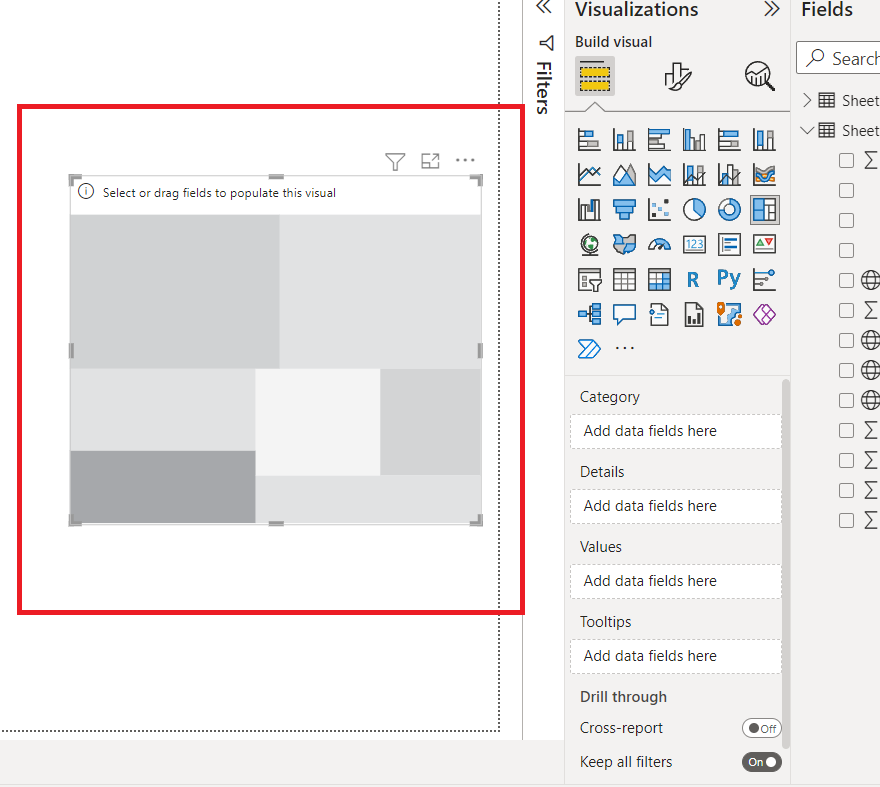Select the Paginated report visual
The height and width of the screenshot is (787, 880).
click(694, 314)
